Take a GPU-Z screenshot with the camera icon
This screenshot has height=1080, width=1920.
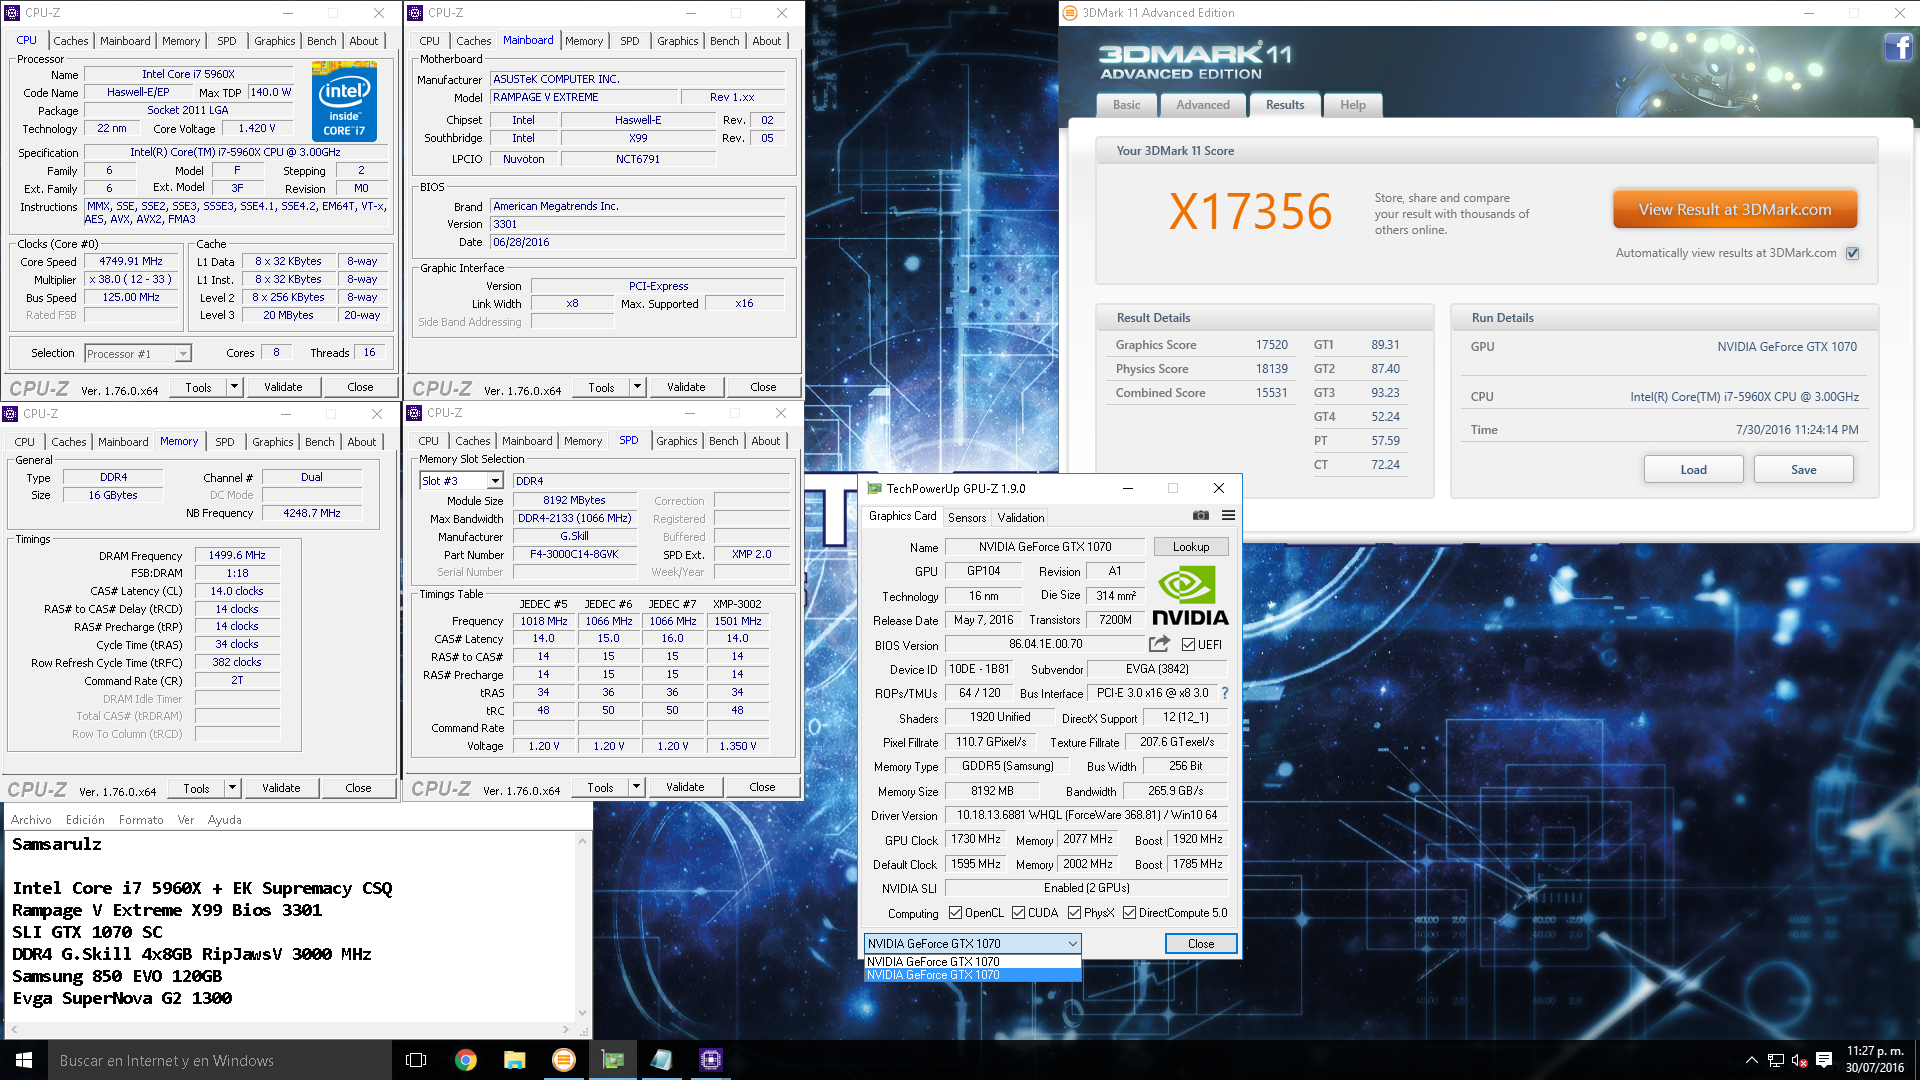[x=1200, y=516]
